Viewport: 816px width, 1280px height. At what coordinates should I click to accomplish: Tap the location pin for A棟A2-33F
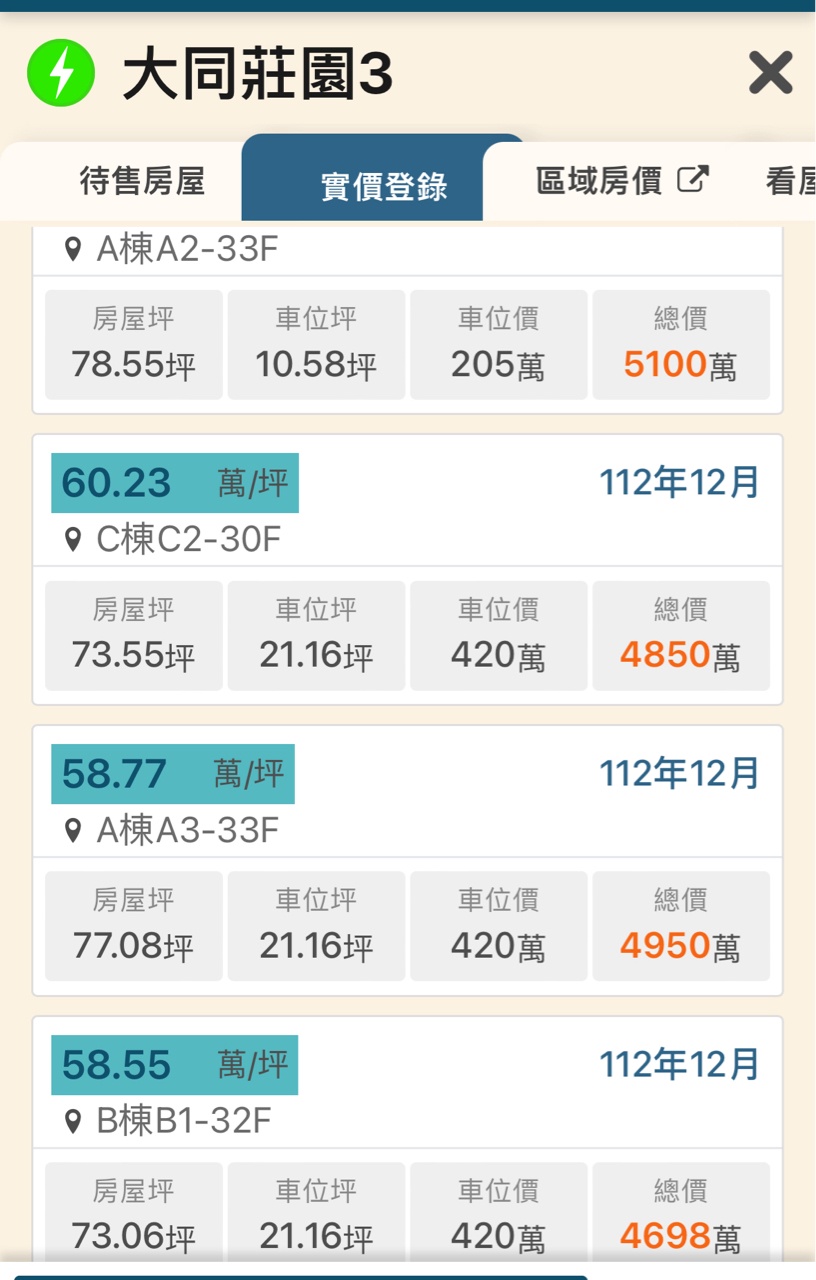pyautogui.click(x=72, y=249)
